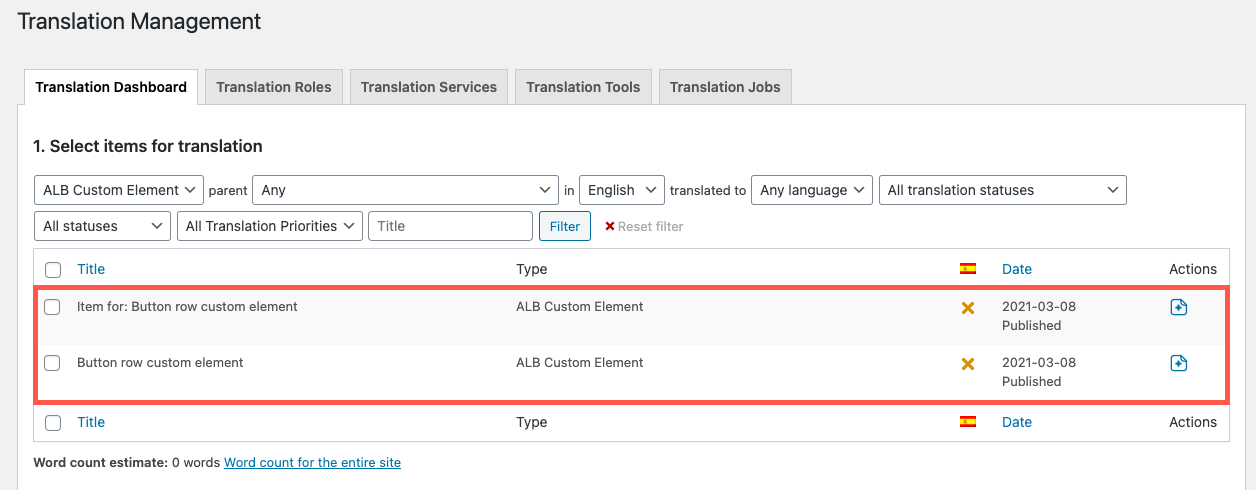Screen dimensions: 1256x490
Task: Check the 'Item for: Button row custom element' checkbox
Action: pos(53,308)
